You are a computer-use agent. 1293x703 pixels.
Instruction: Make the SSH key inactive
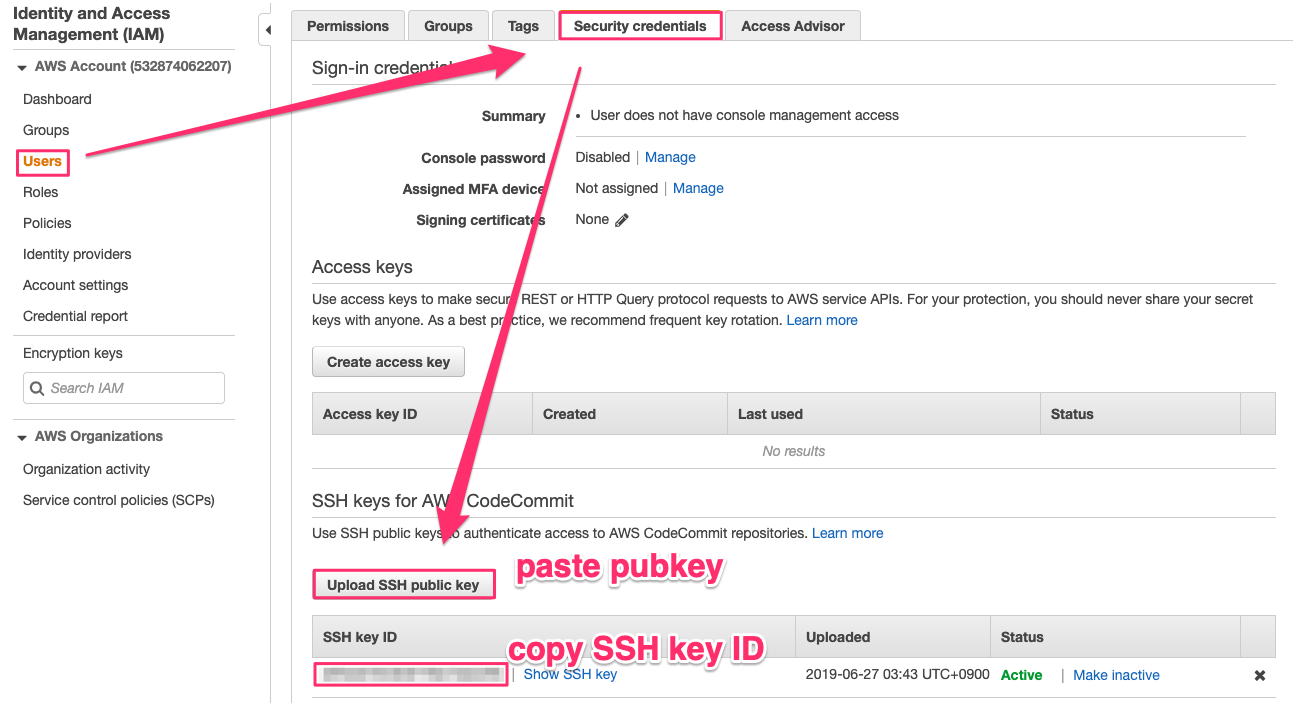pos(1116,675)
